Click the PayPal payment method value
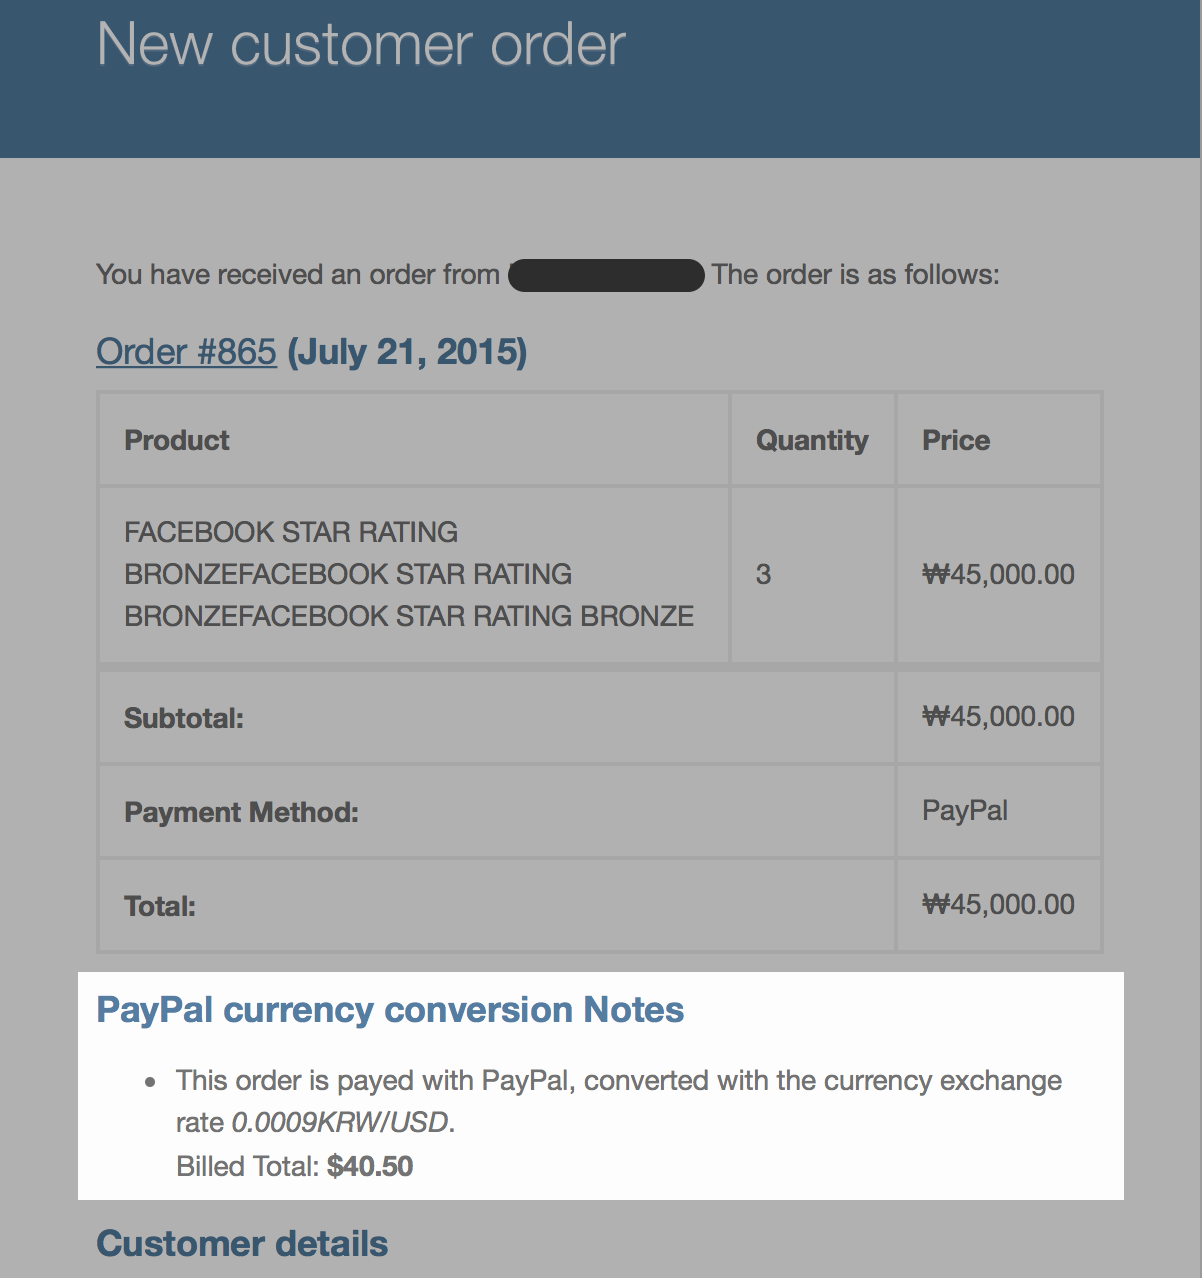The image size is (1202, 1278). pos(965,810)
